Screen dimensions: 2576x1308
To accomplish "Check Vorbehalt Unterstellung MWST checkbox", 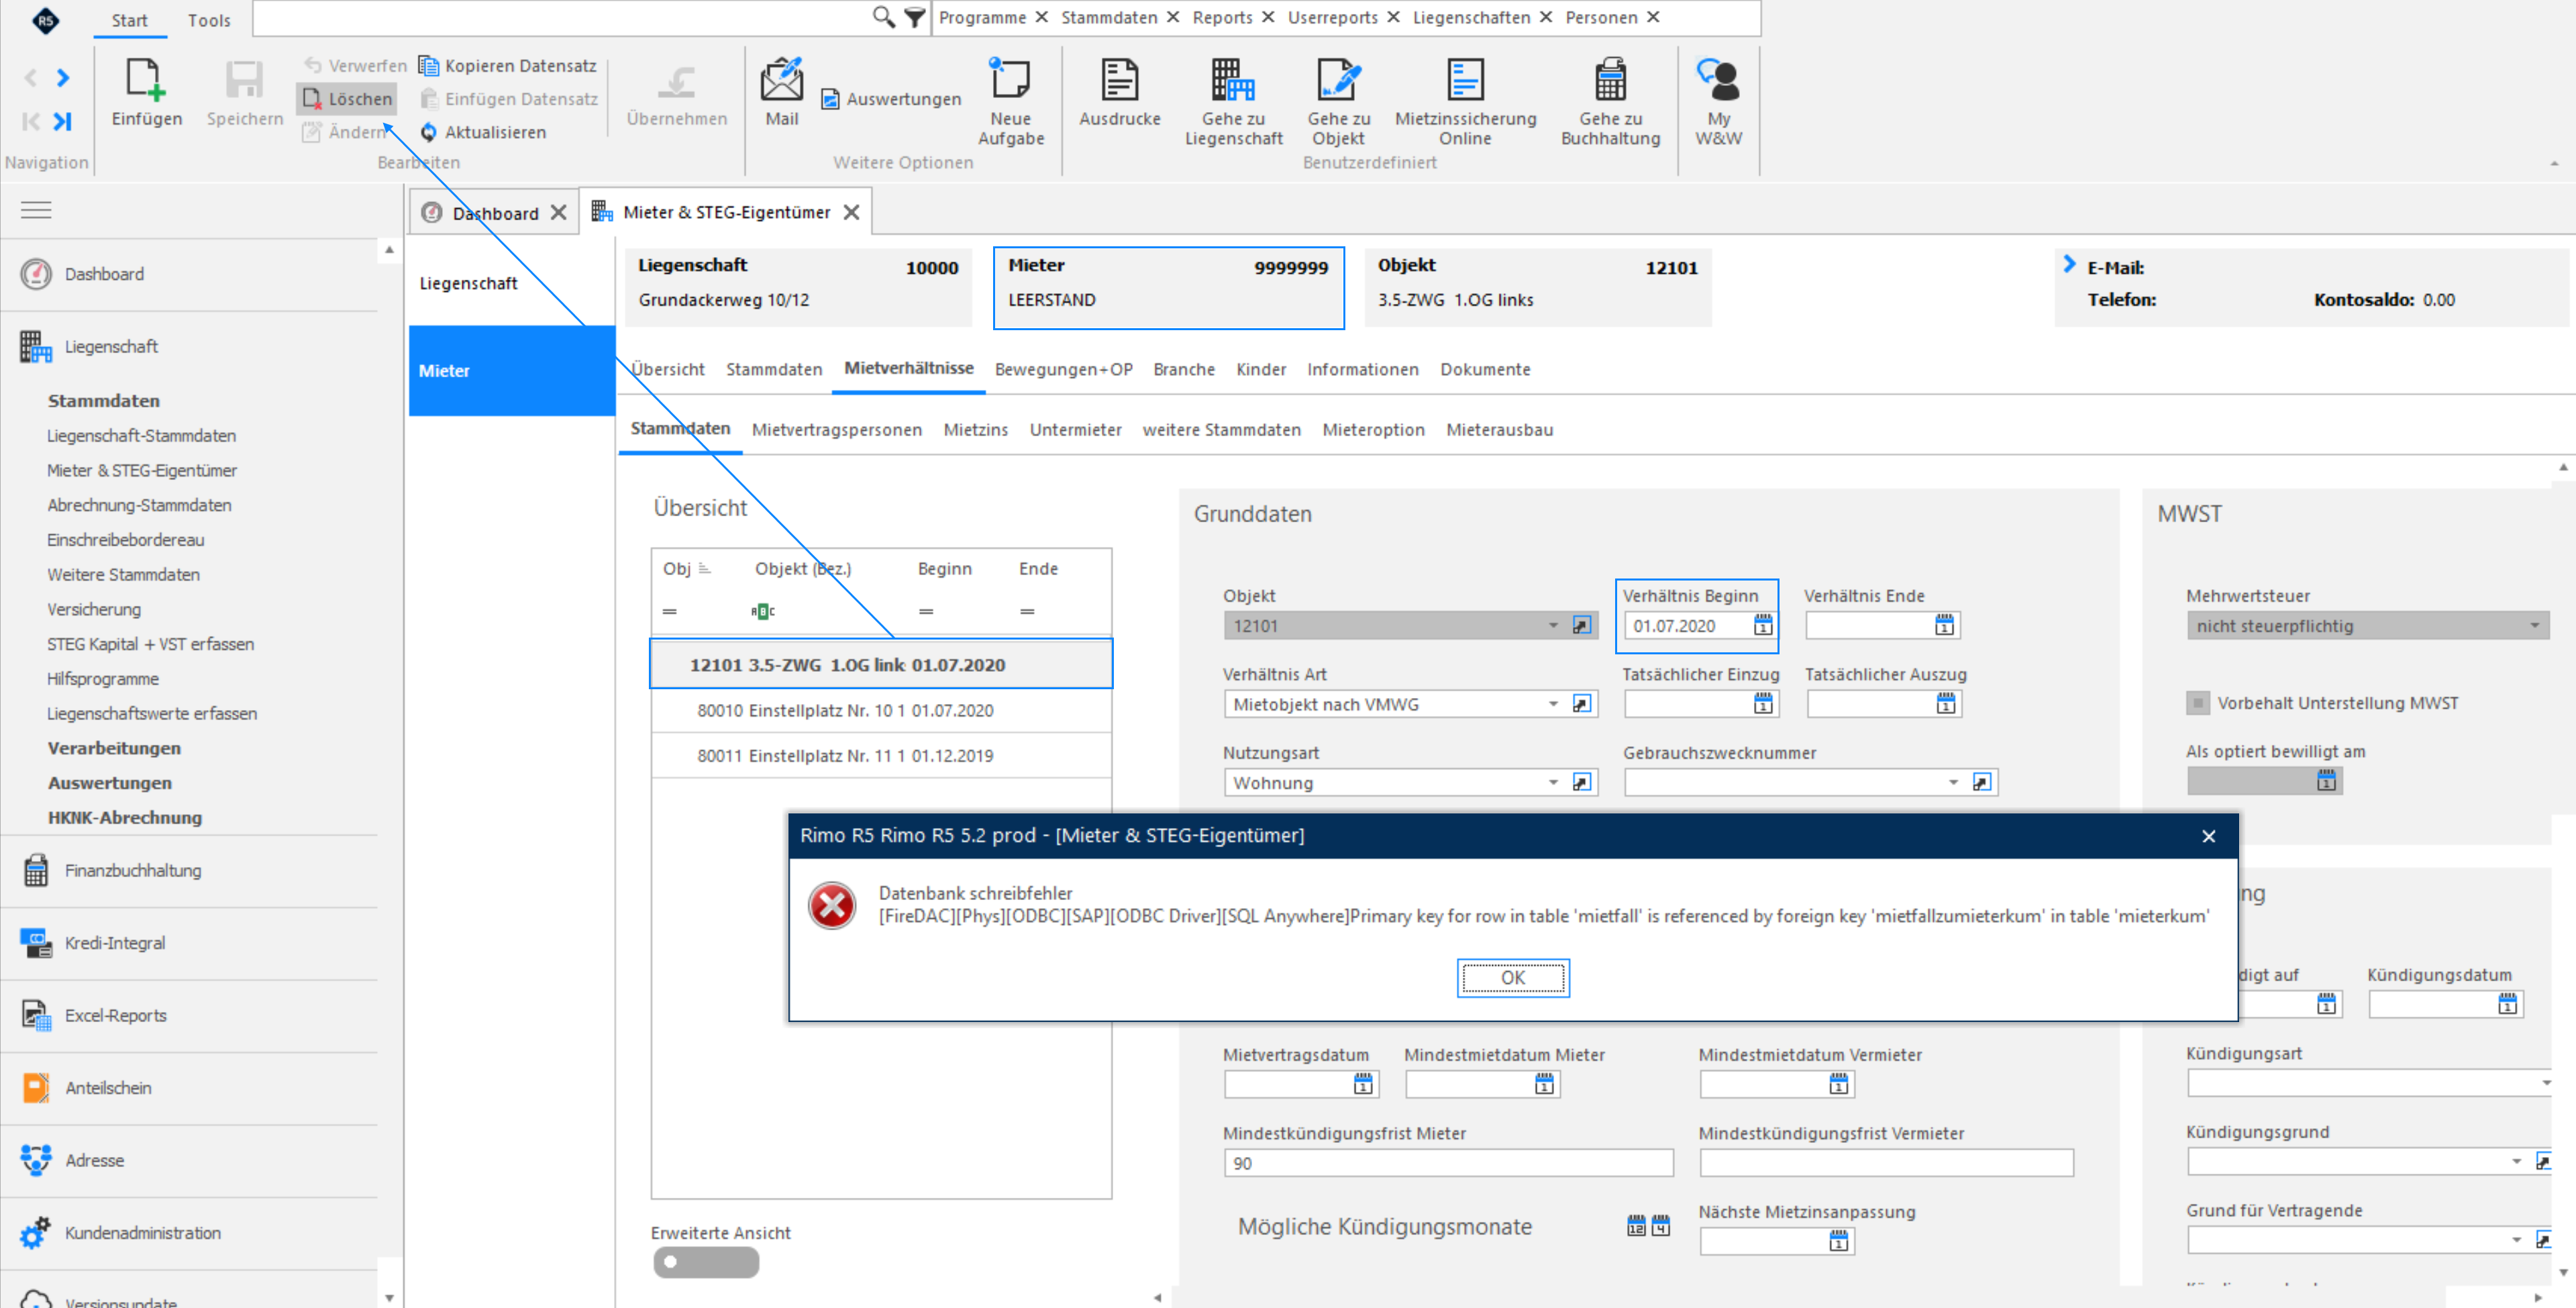I will click(2197, 703).
